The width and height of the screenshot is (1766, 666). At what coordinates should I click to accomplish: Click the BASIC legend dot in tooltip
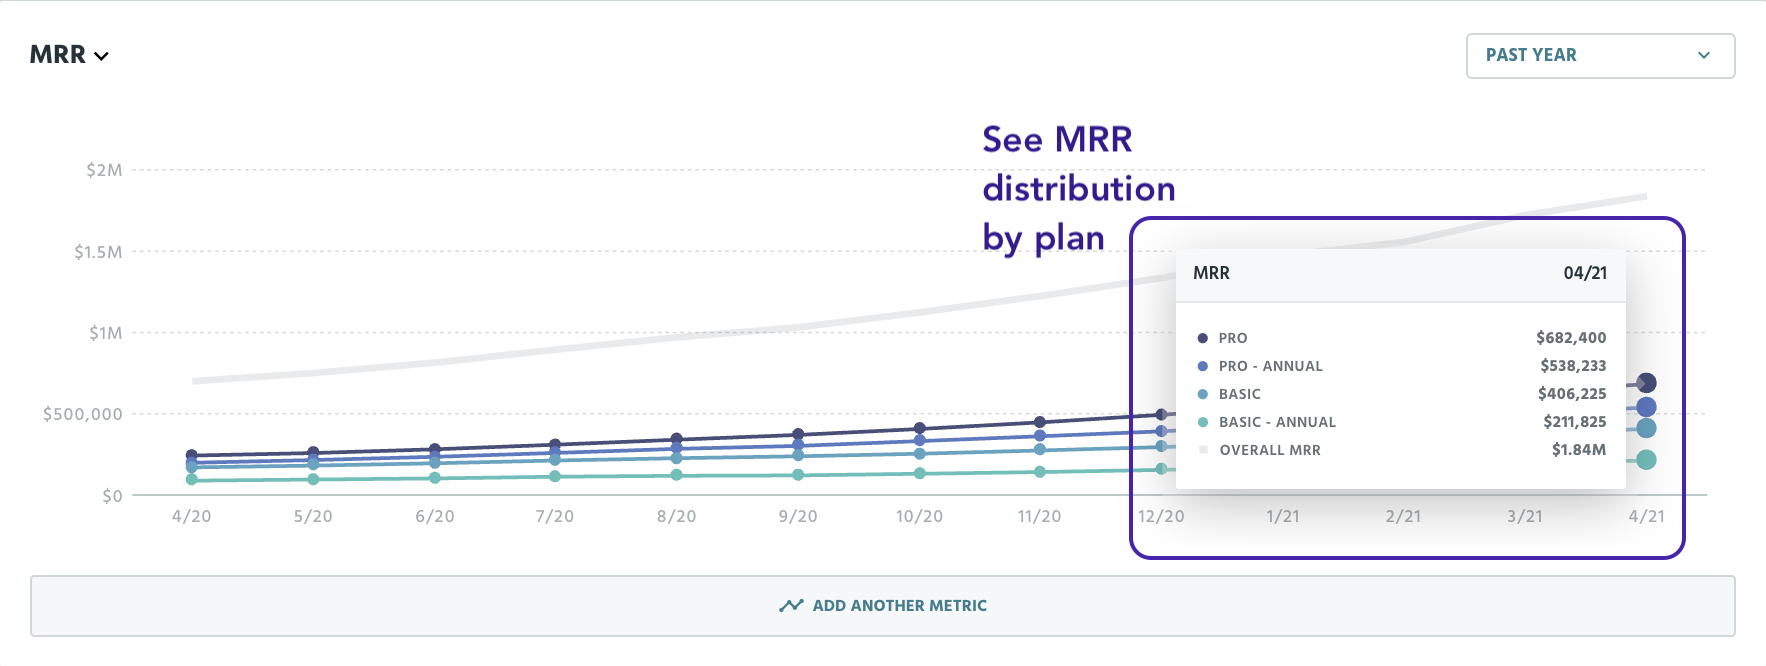1202,394
